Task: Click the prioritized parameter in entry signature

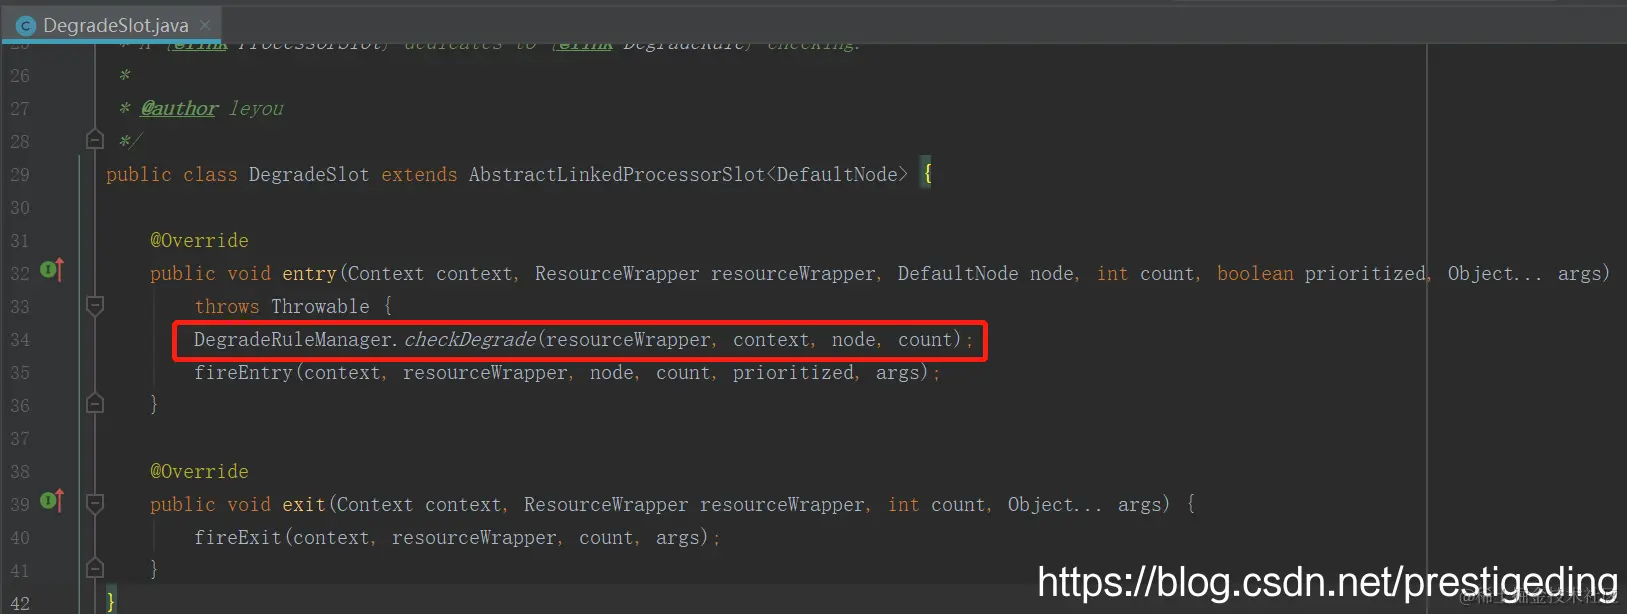Action: pos(1365,273)
